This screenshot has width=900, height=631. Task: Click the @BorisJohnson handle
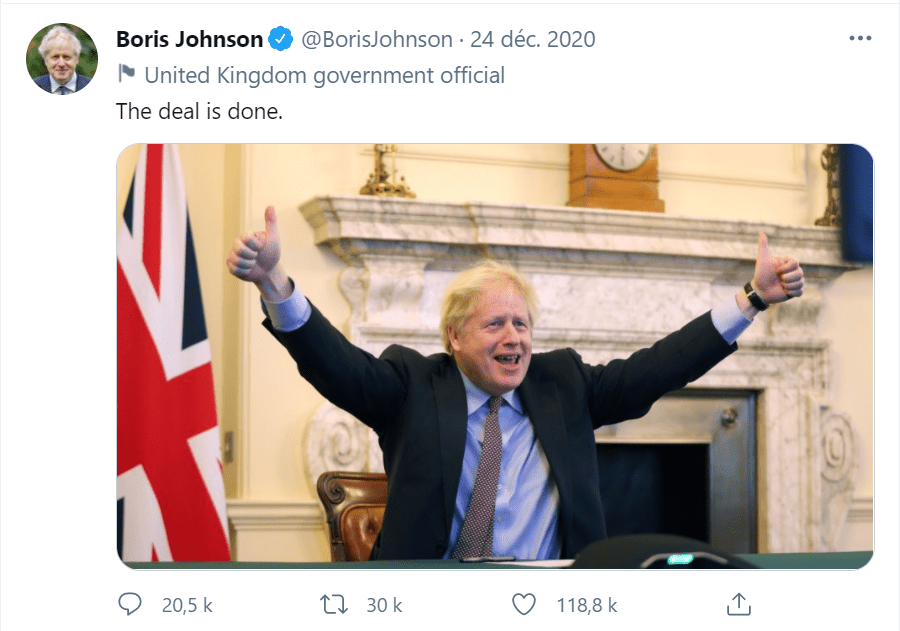pos(376,40)
